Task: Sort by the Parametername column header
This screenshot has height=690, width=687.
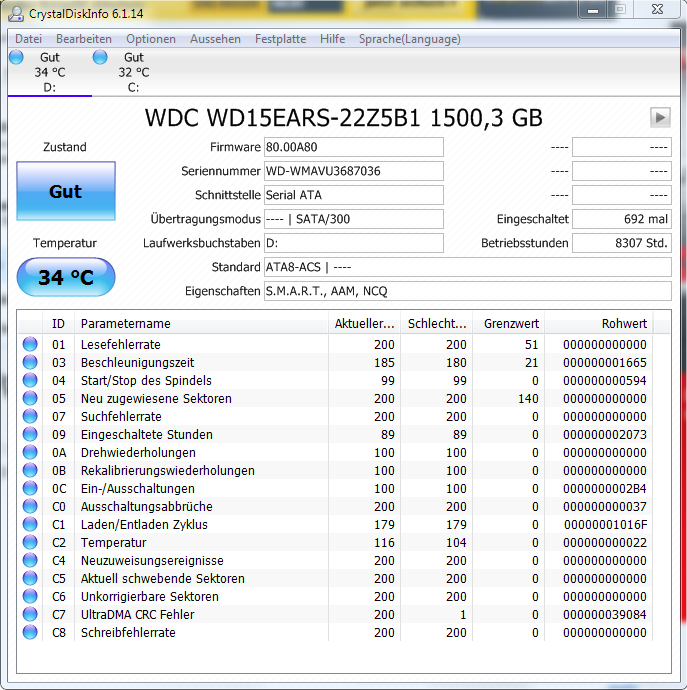Action: pos(201,323)
